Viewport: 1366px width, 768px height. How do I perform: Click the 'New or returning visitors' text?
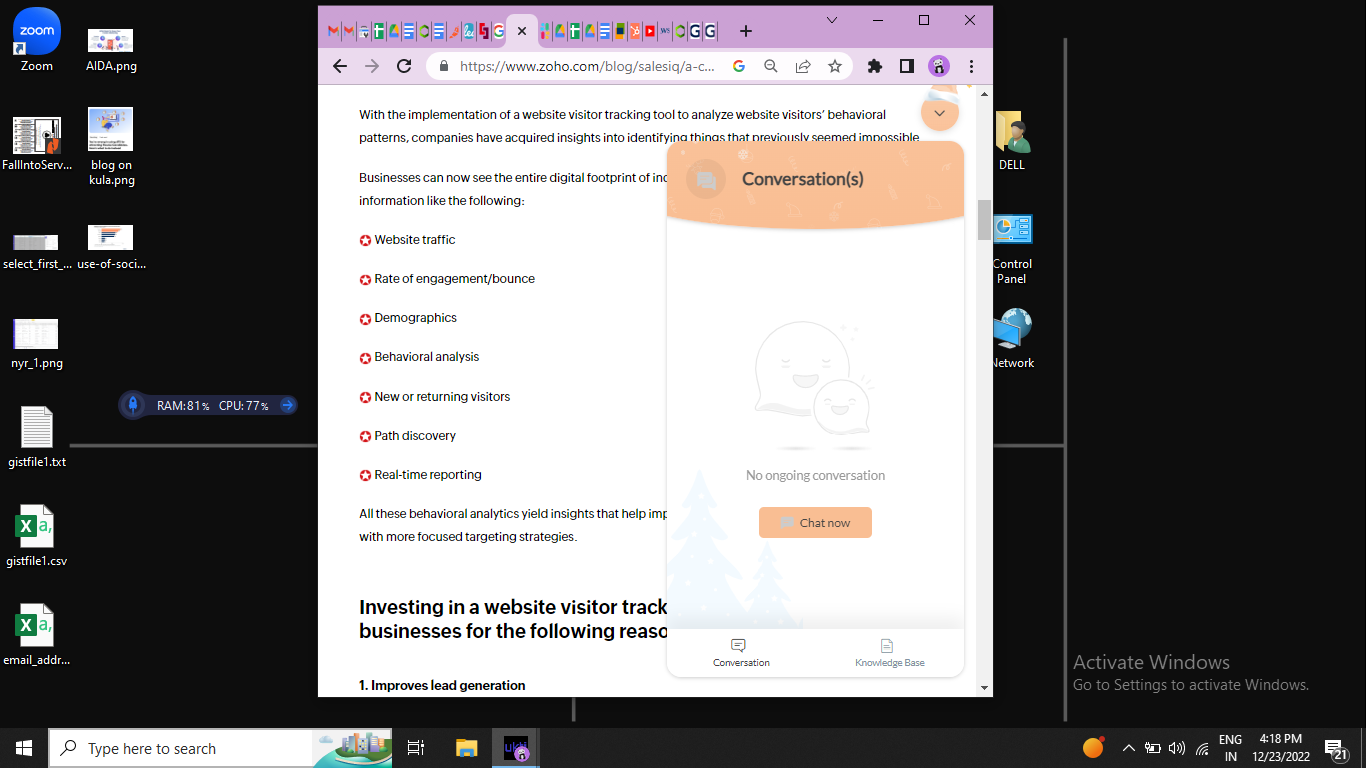[442, 397]
